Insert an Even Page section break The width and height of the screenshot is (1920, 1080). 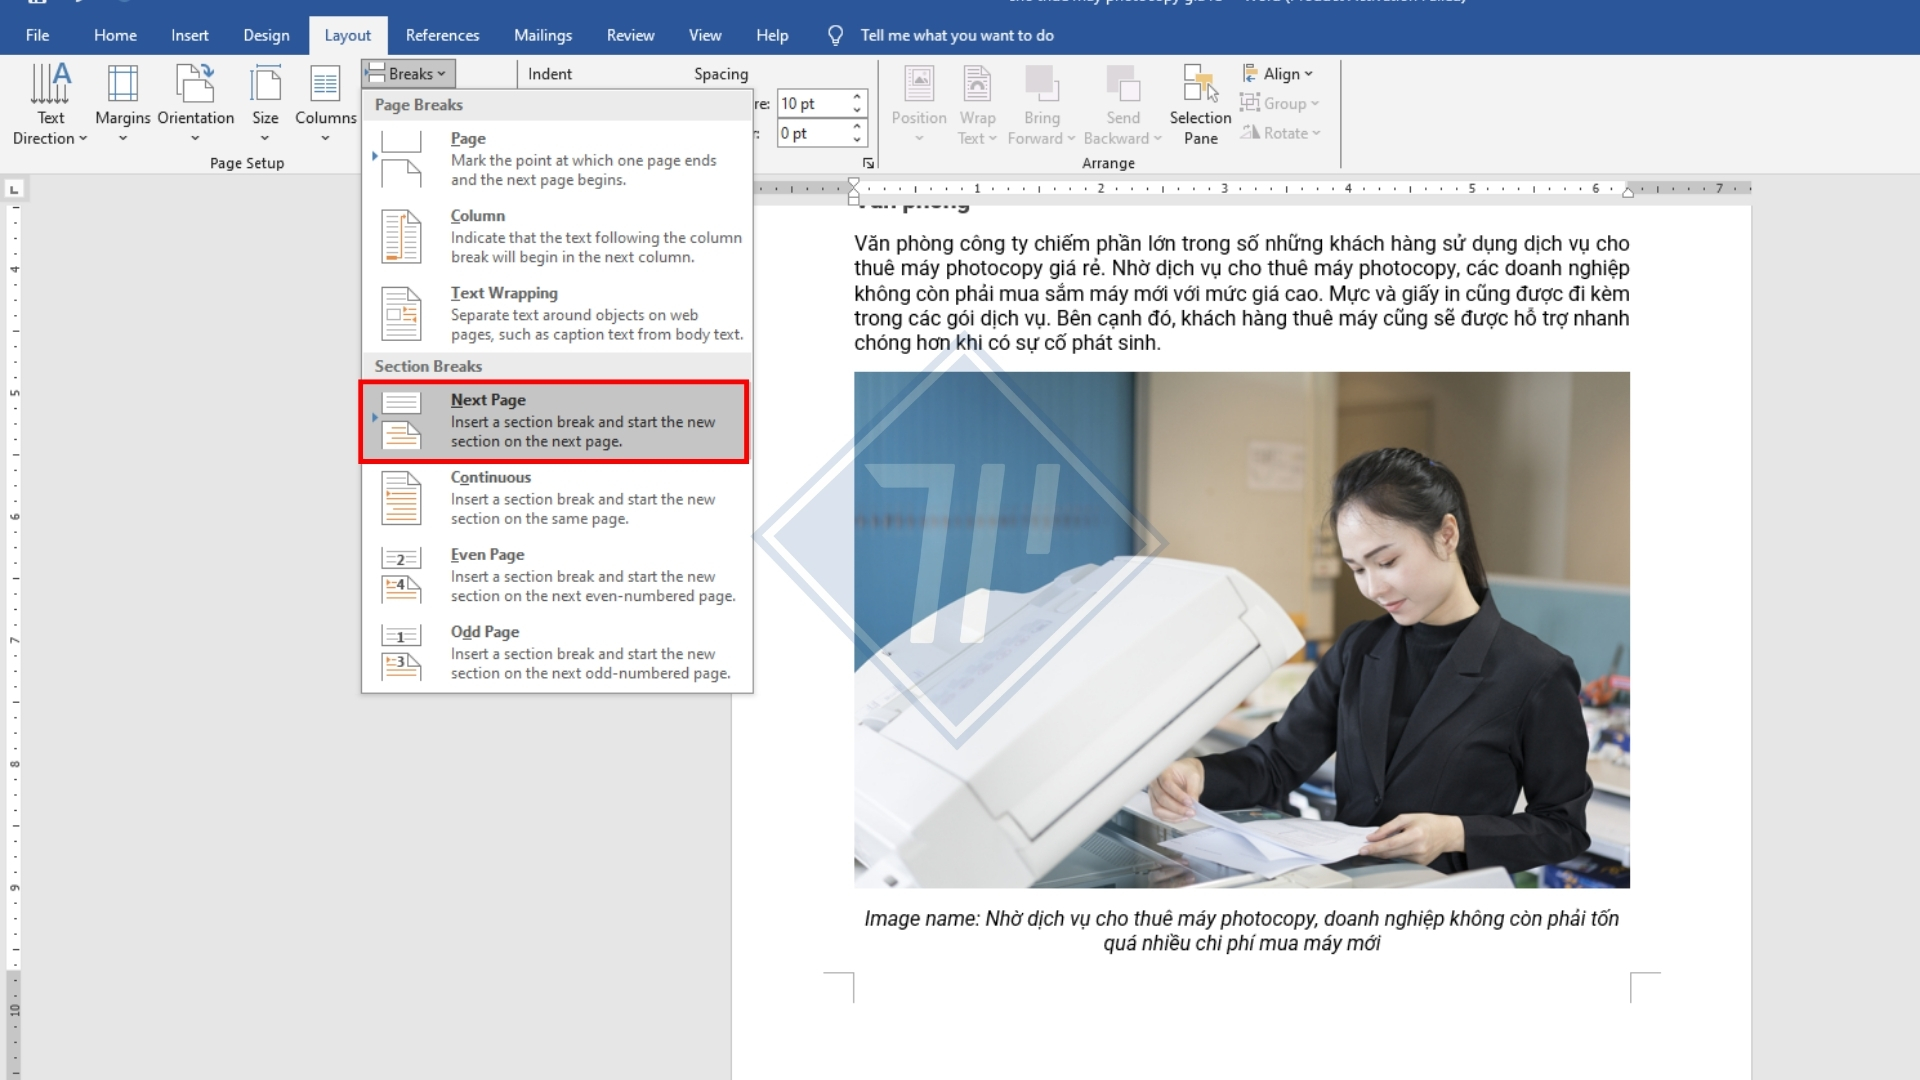click(x=557, y=574)
